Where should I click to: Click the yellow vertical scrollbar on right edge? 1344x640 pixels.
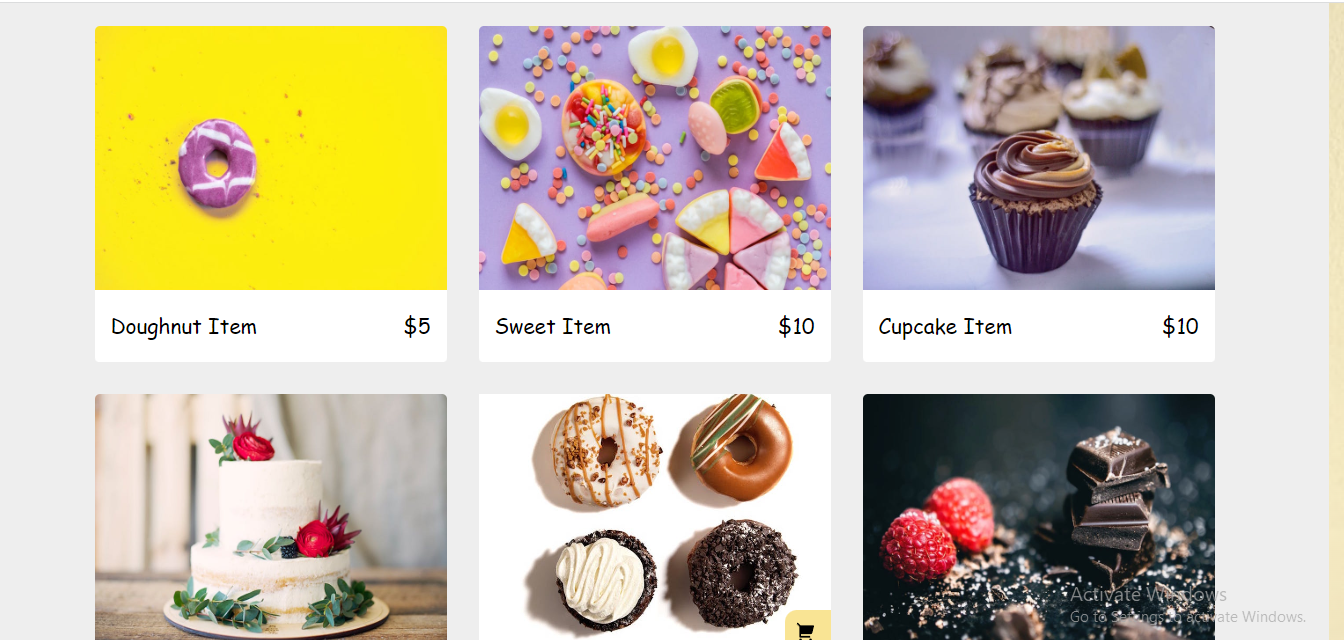click(x=1336, y=320)
